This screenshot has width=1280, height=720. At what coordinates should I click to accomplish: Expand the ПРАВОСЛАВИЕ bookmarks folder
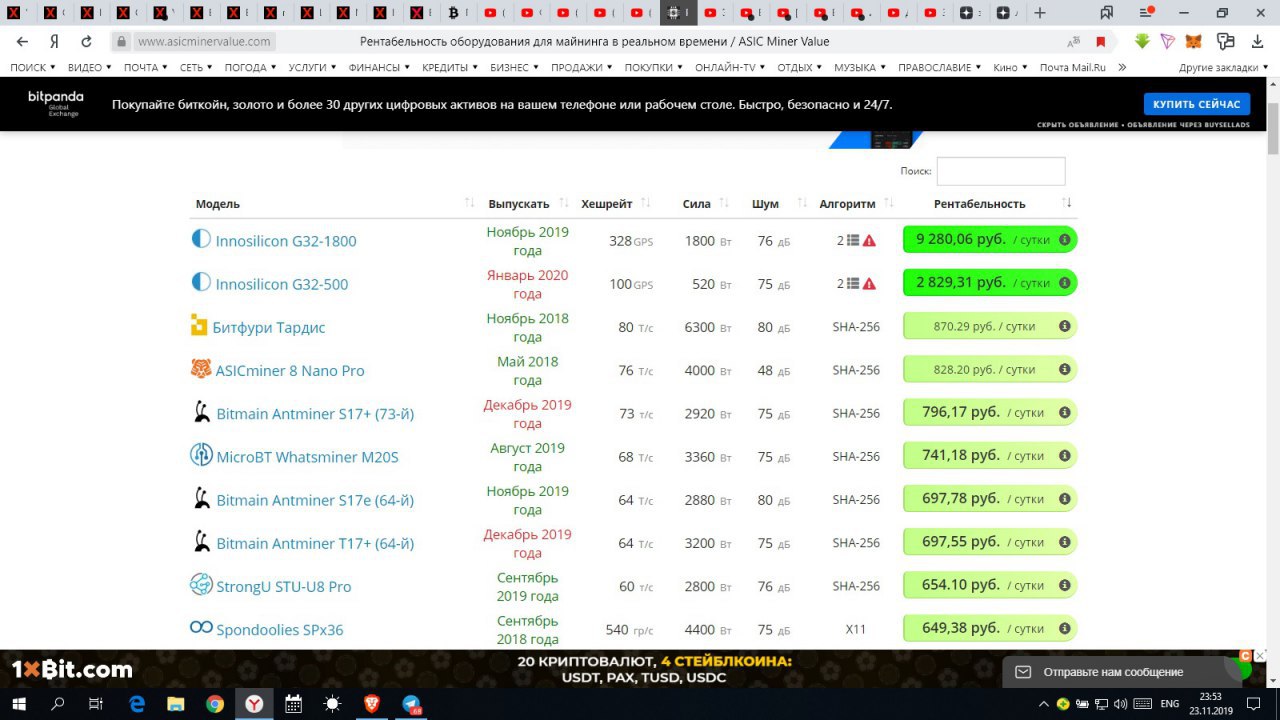[x=939, y=67]
